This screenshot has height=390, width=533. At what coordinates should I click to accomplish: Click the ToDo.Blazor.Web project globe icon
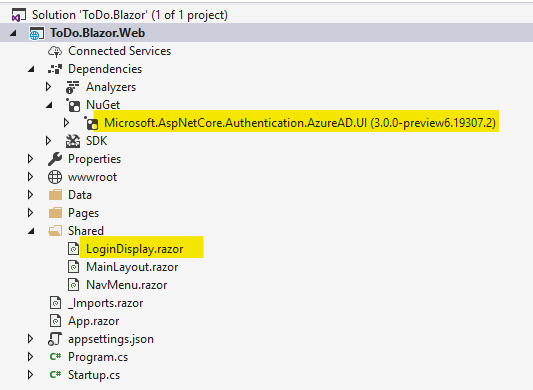click(37, 33)
